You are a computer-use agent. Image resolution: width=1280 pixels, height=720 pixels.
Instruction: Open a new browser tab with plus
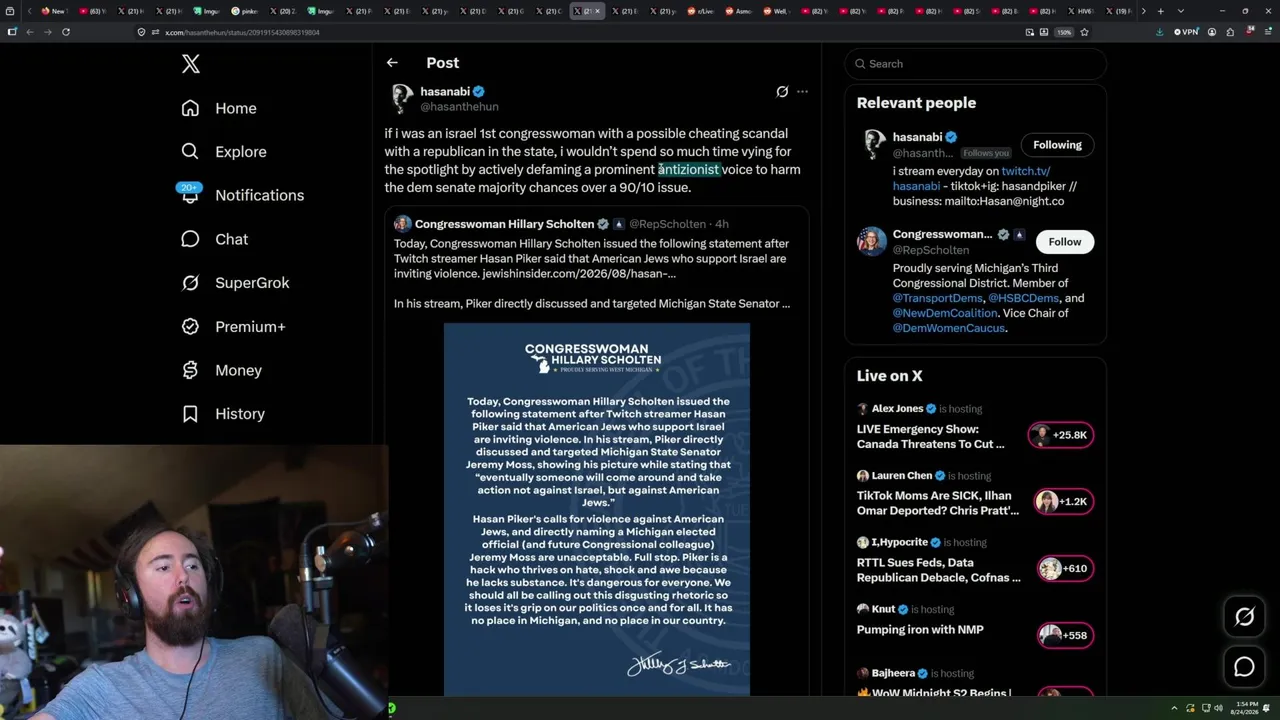[x=1160, y=11]
